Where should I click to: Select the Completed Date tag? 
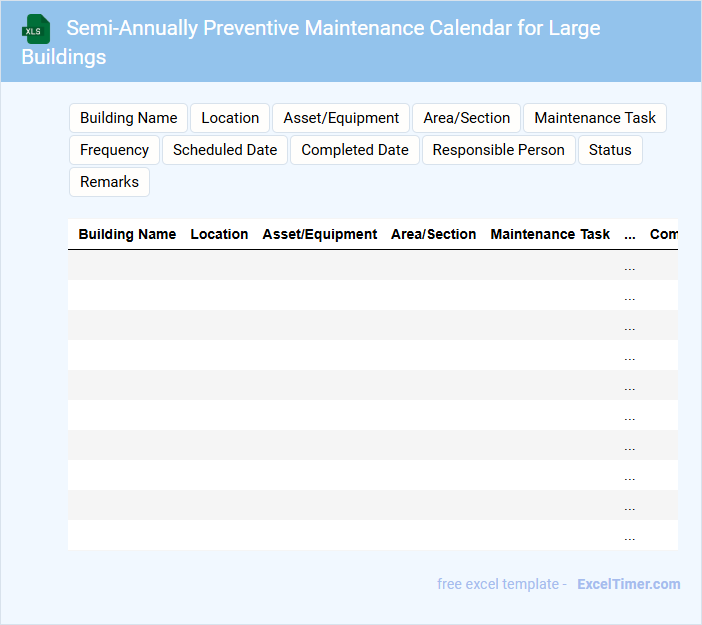coord(355,150)
